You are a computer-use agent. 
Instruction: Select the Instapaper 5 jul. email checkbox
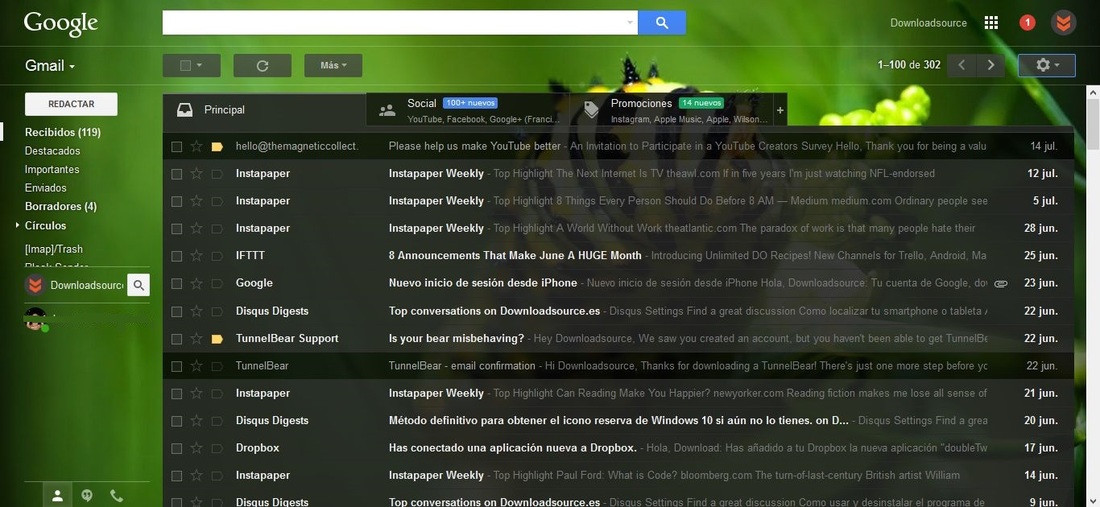(177, 201)
